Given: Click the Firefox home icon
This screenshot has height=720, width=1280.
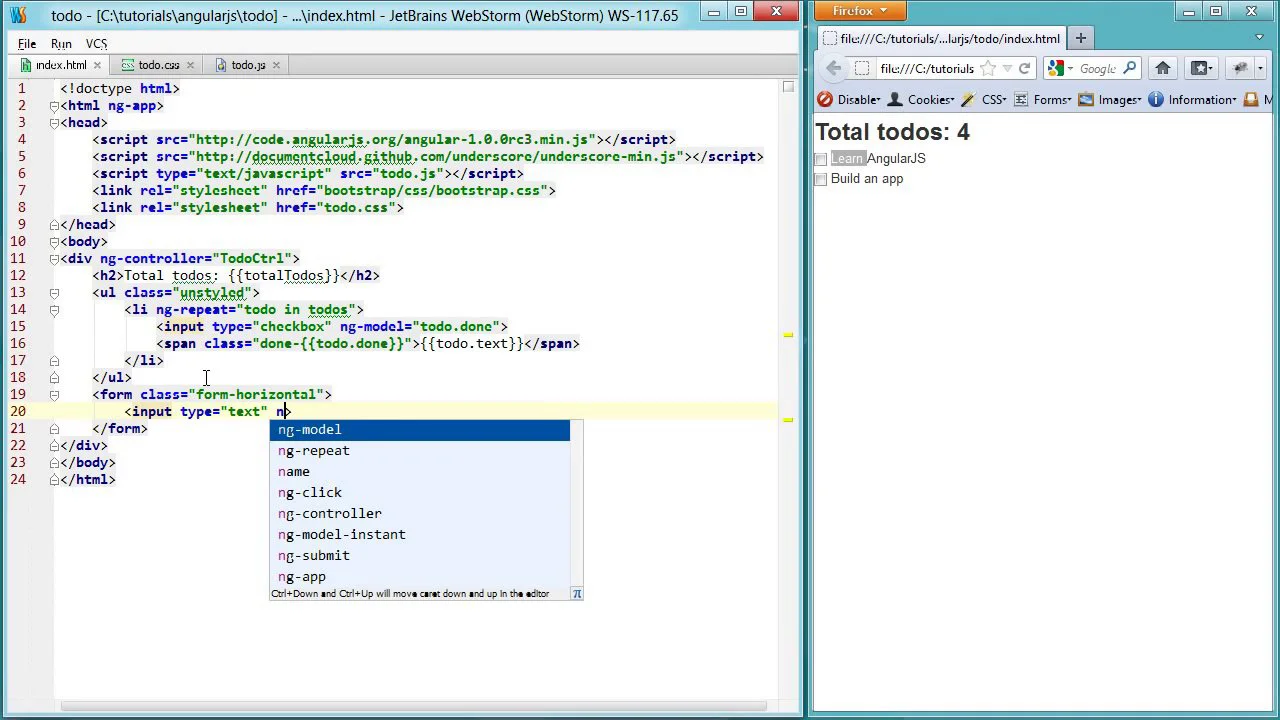Looking at the screenshot, I should (1162, 68).
